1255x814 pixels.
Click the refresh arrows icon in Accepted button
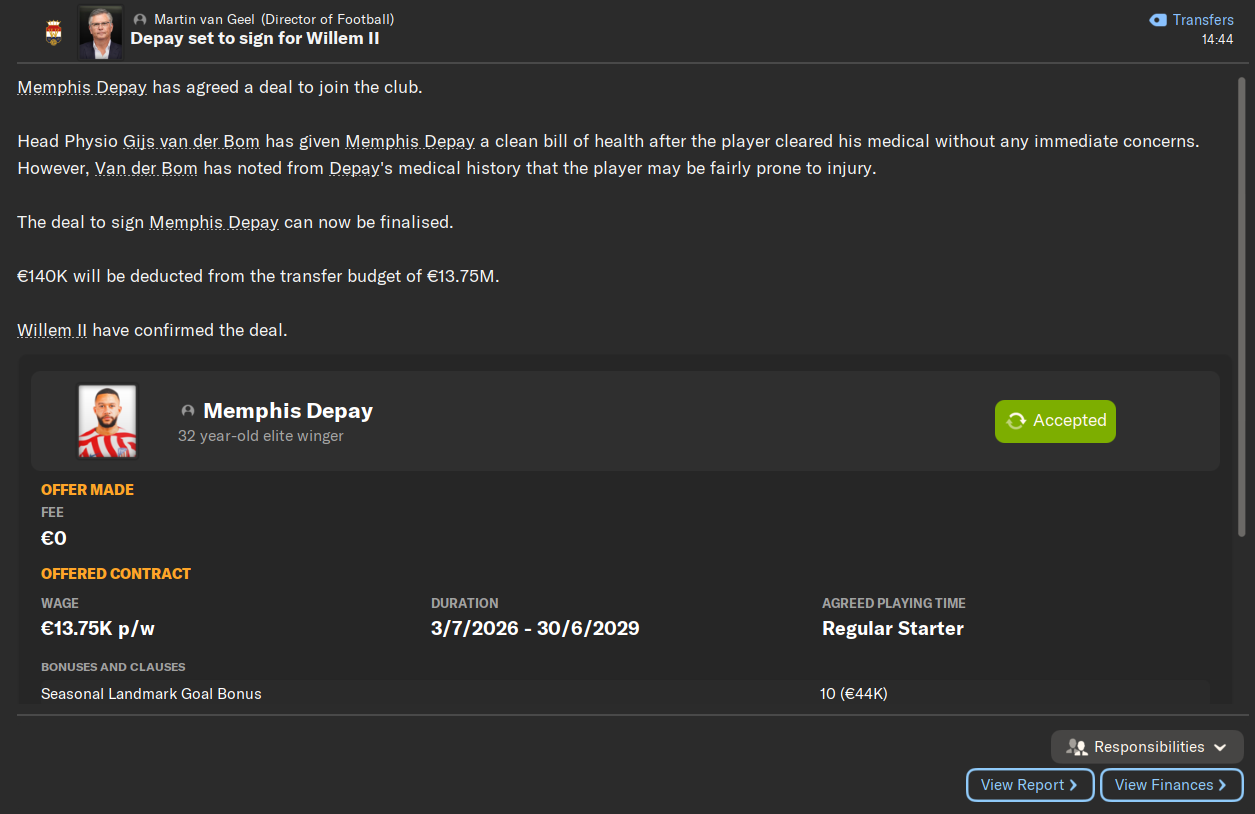click(x=1016, y=421)
